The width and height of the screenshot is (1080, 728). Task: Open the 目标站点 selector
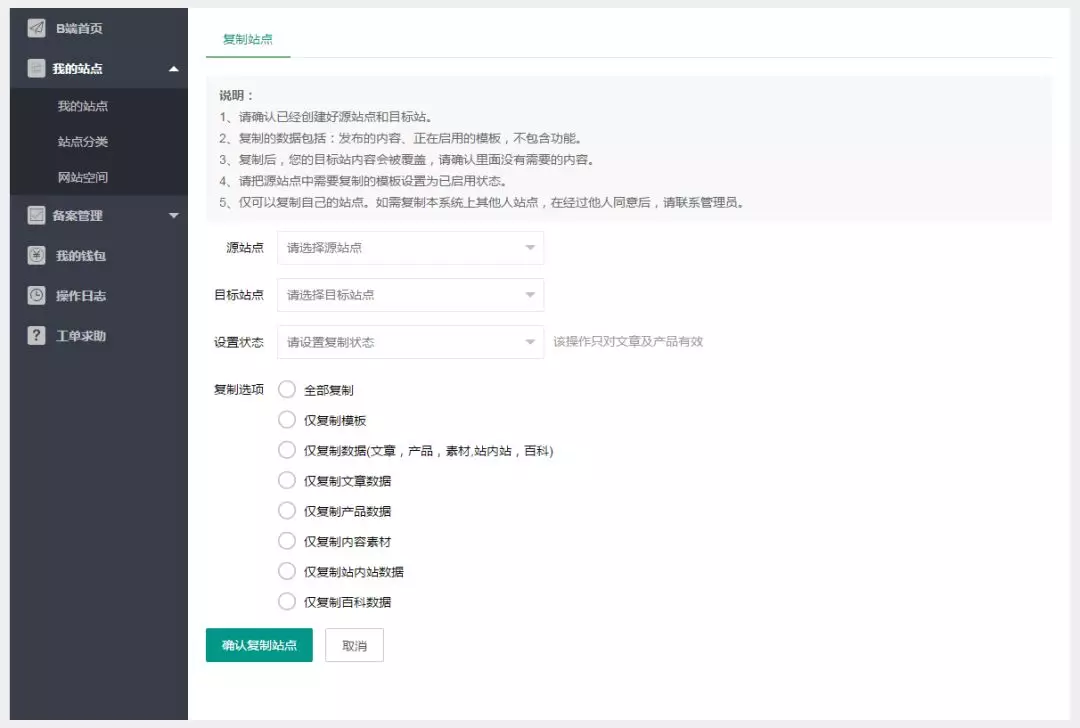pyautogui.click(x=410, y=294)
